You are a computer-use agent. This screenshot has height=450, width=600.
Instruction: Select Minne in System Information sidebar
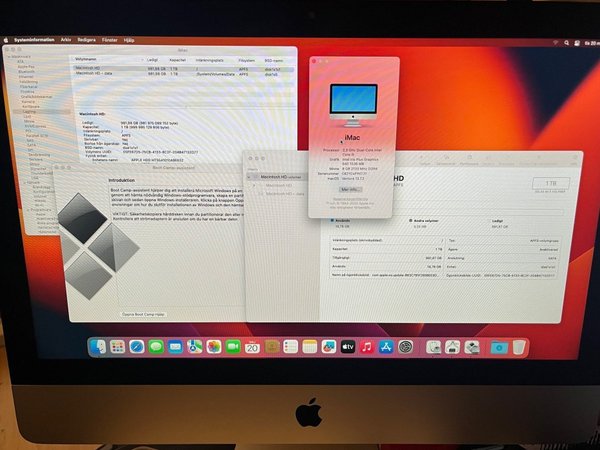tap(29, 121)
